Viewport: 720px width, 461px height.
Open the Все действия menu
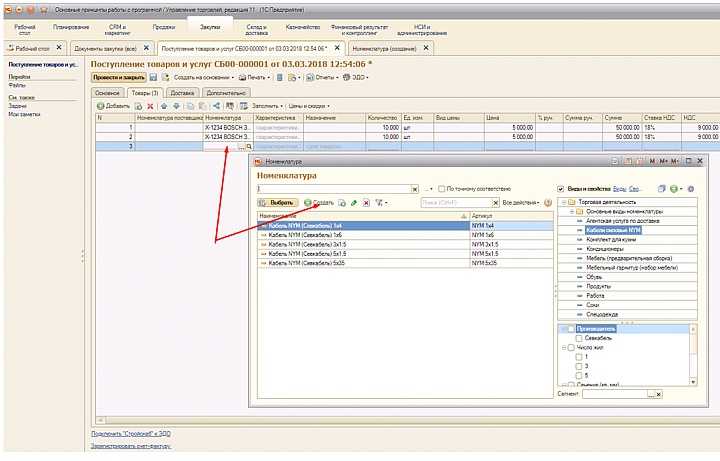[521, 202]
